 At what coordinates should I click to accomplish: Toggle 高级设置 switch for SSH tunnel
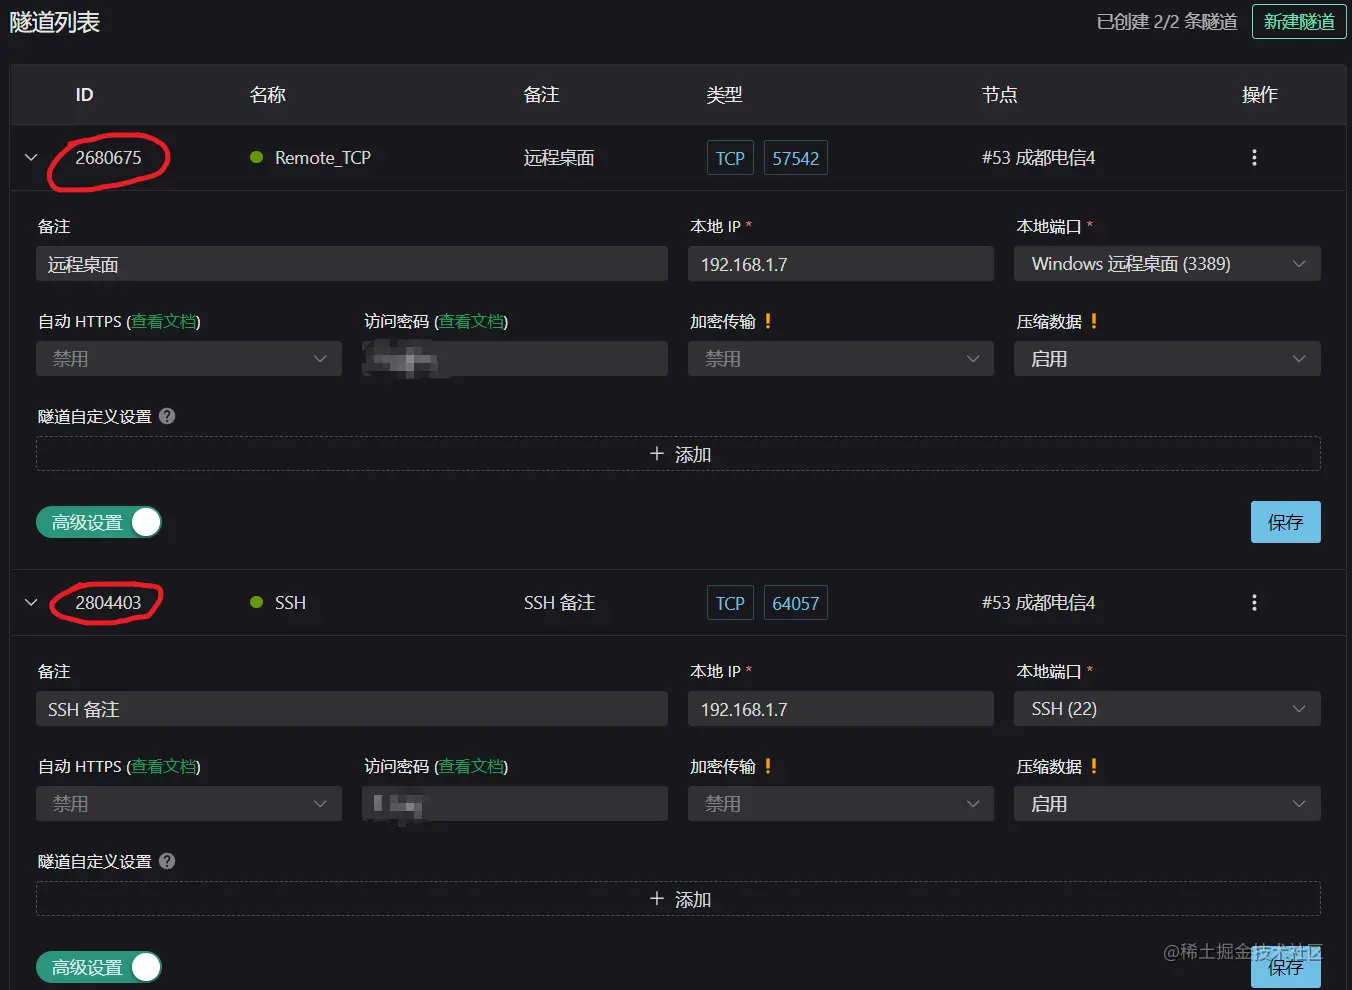coord(99,967)
